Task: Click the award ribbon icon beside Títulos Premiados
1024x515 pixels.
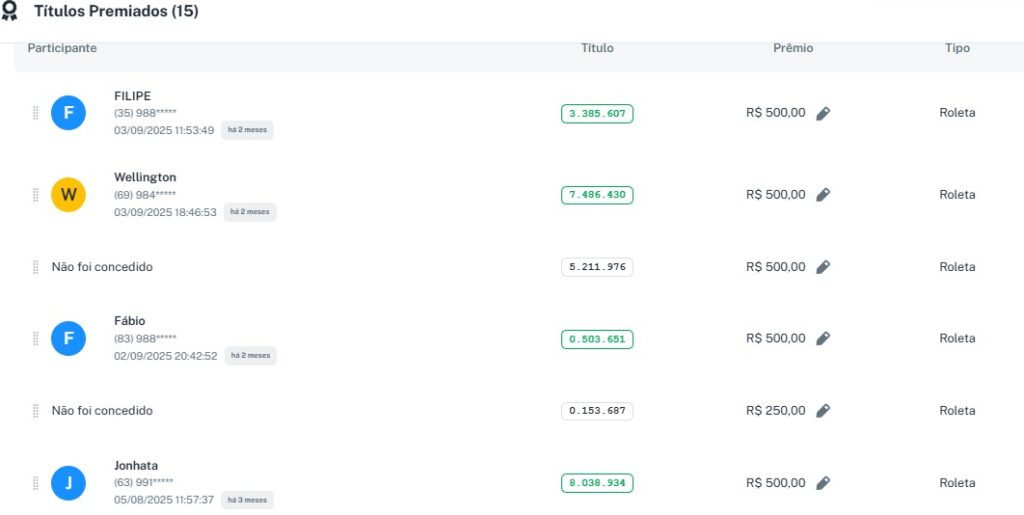Action: click(10, 11)
